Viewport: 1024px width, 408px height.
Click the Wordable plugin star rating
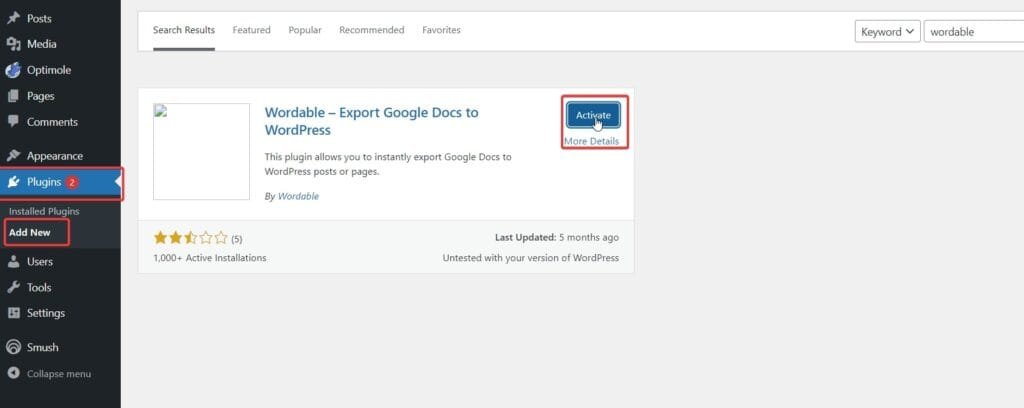[x=191, y=238]
